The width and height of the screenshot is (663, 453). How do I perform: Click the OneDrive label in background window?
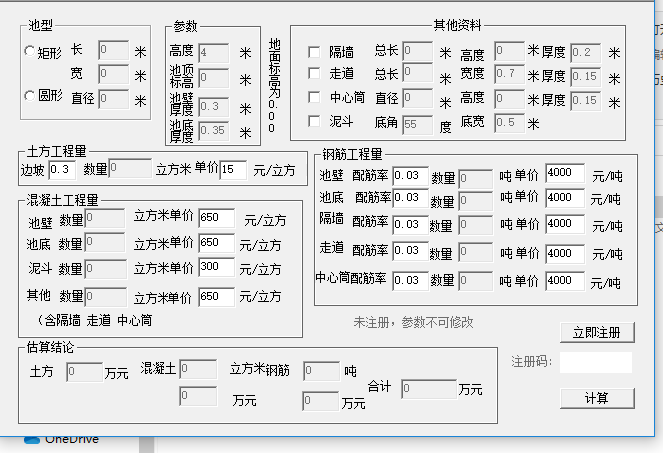point(71,439)
